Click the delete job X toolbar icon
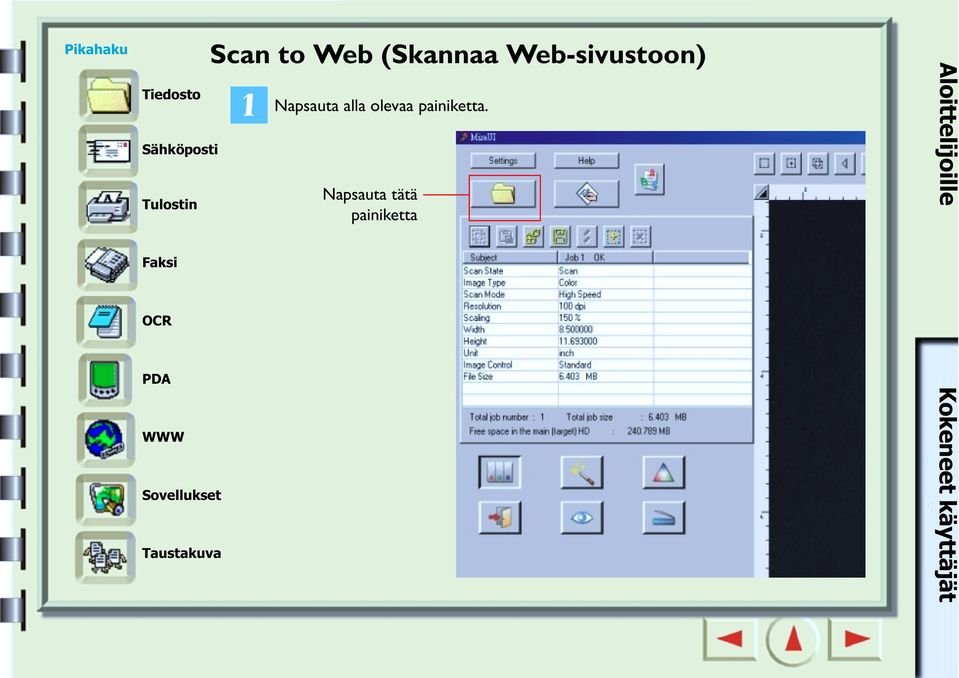959x678 pixels. 640,236
